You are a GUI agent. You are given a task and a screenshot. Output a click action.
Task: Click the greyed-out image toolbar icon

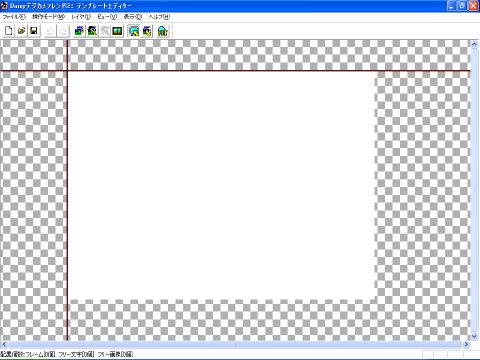coord(105,31)
